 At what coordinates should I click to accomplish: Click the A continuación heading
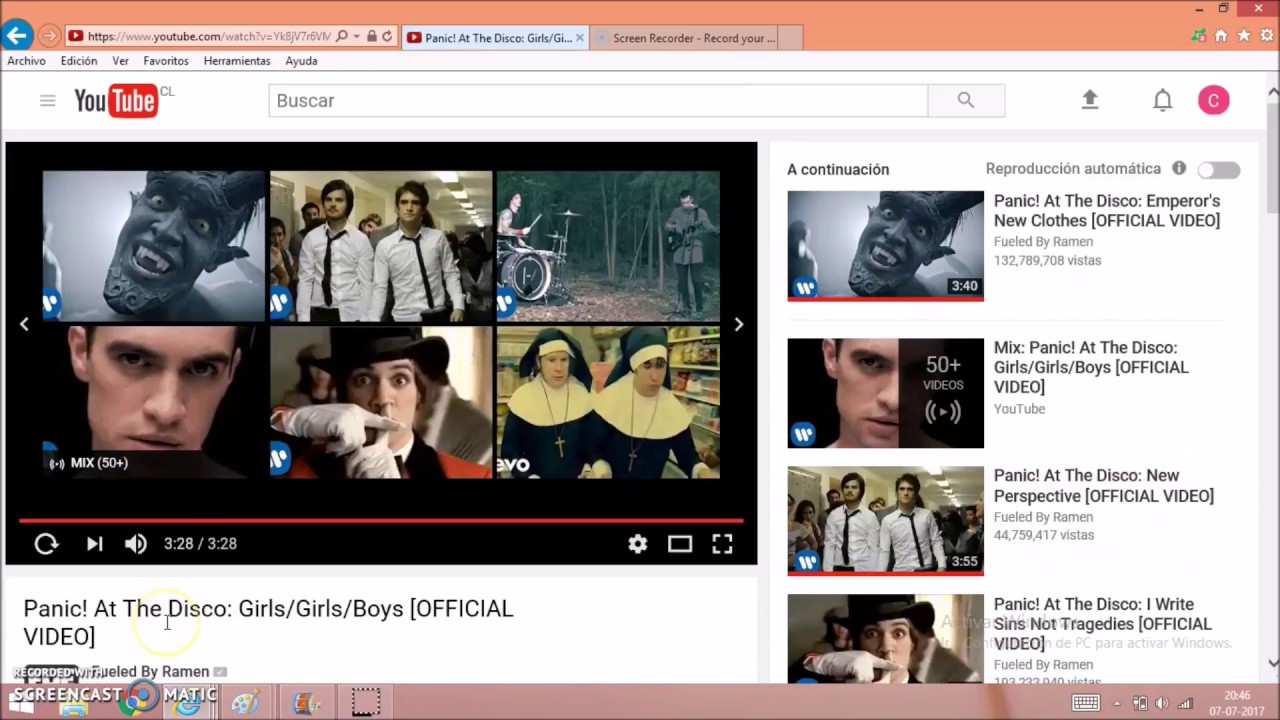[838, 170]
